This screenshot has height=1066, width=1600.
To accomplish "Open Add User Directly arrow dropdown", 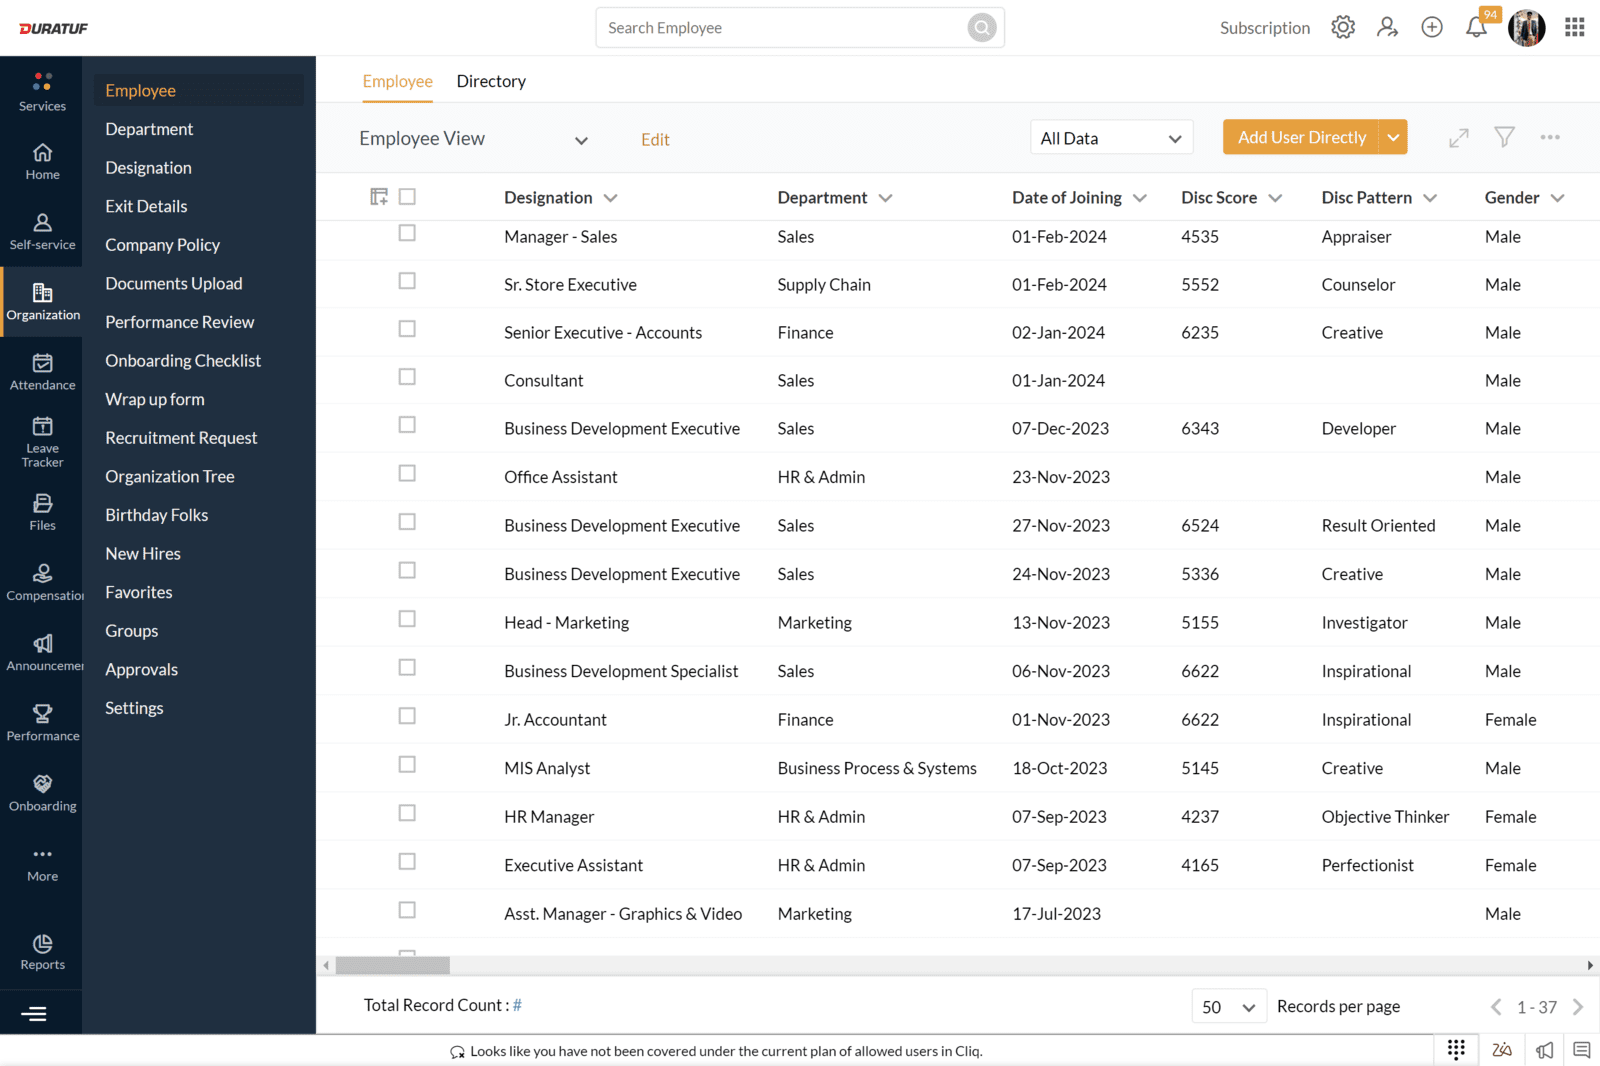I will [1393, 137].
